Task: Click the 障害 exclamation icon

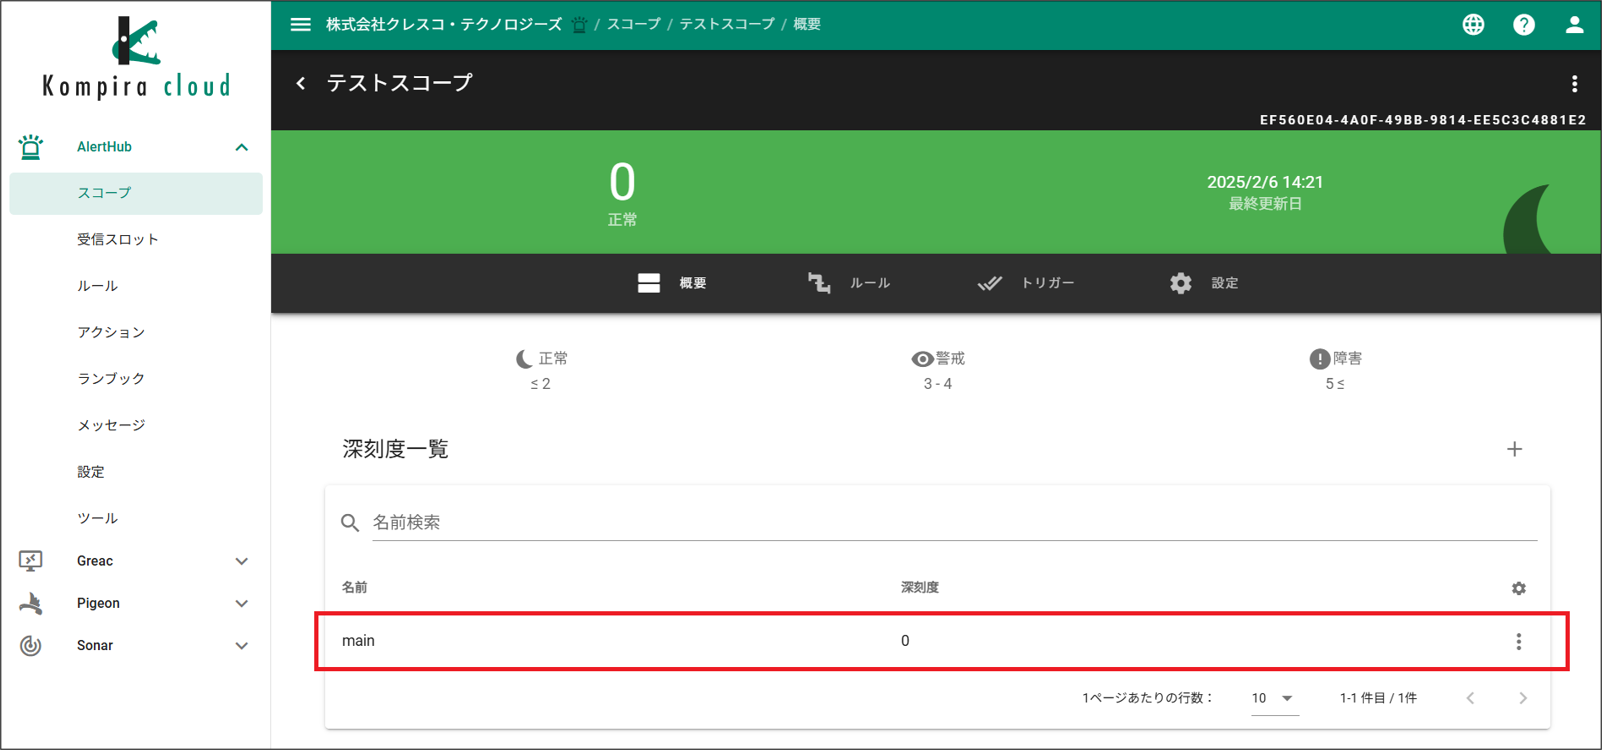Action: coord(1319,359)
